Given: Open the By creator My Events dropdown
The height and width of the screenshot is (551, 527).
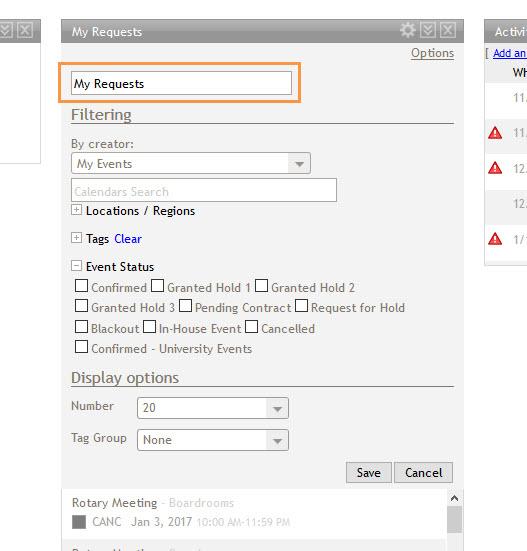Looking at the screenshot, I should point(191,163).
